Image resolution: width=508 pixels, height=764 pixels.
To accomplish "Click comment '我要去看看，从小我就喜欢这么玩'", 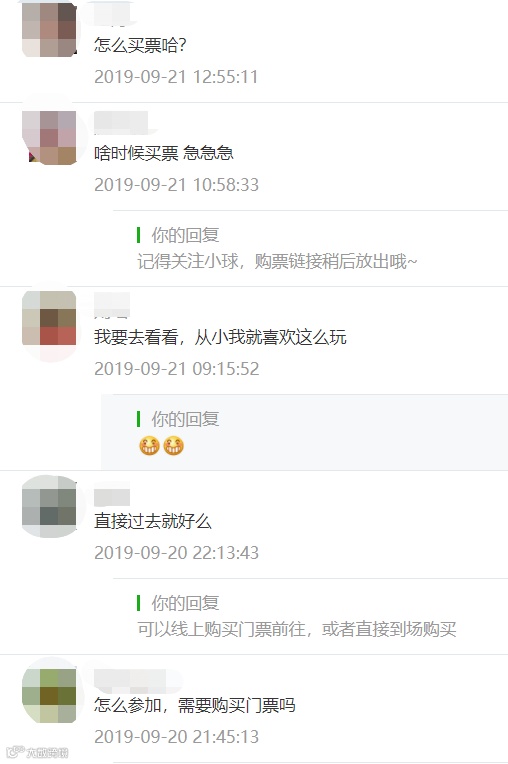I will click(x=220, y=337).
